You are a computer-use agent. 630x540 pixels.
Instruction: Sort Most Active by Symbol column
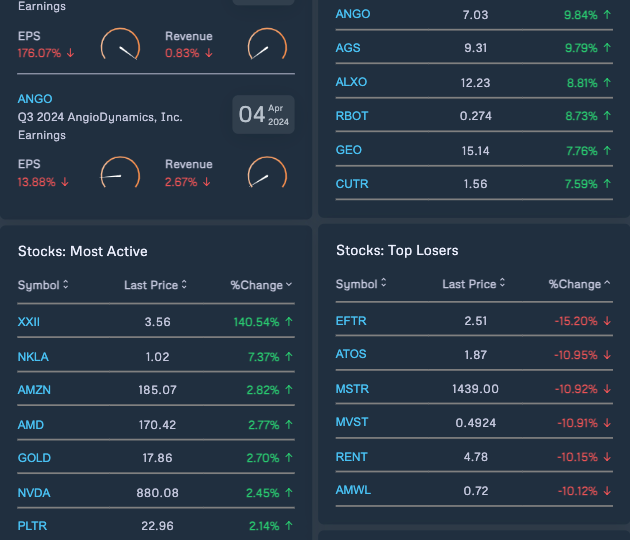pos(43,285)
